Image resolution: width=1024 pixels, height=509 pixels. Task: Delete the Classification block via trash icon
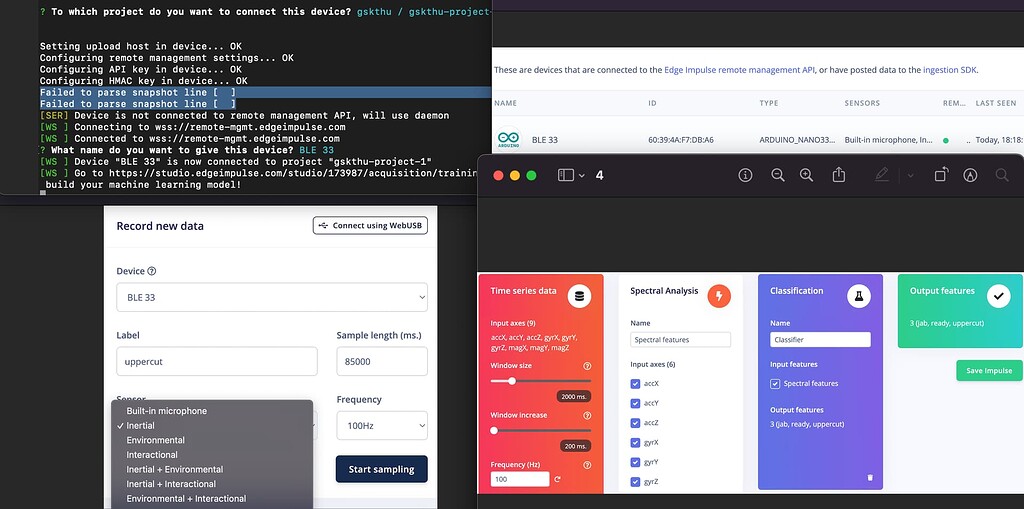(870, 478)
